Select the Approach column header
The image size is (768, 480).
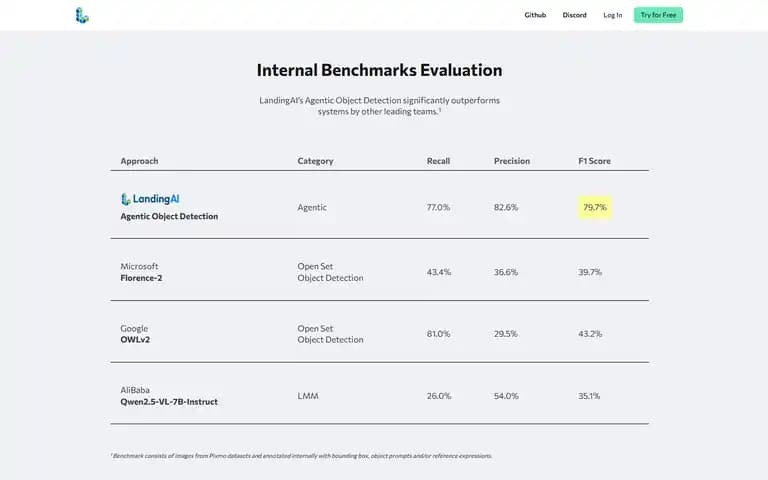(x=139, y=161)
